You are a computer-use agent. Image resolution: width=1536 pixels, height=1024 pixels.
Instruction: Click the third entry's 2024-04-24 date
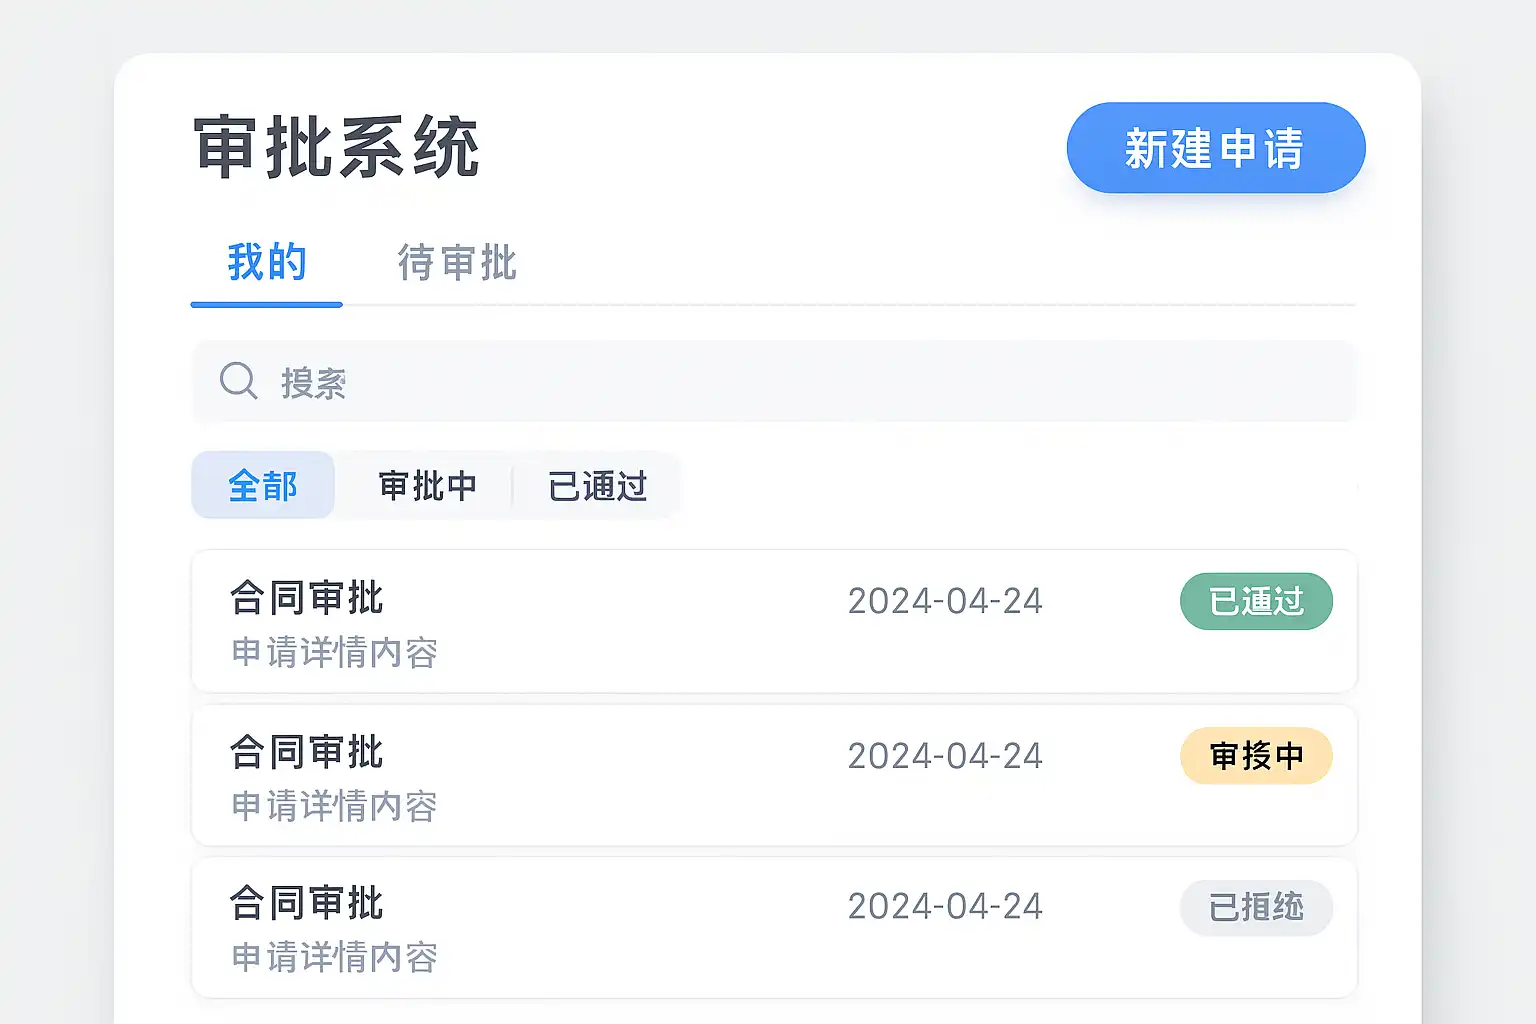[x=945, y=907]
